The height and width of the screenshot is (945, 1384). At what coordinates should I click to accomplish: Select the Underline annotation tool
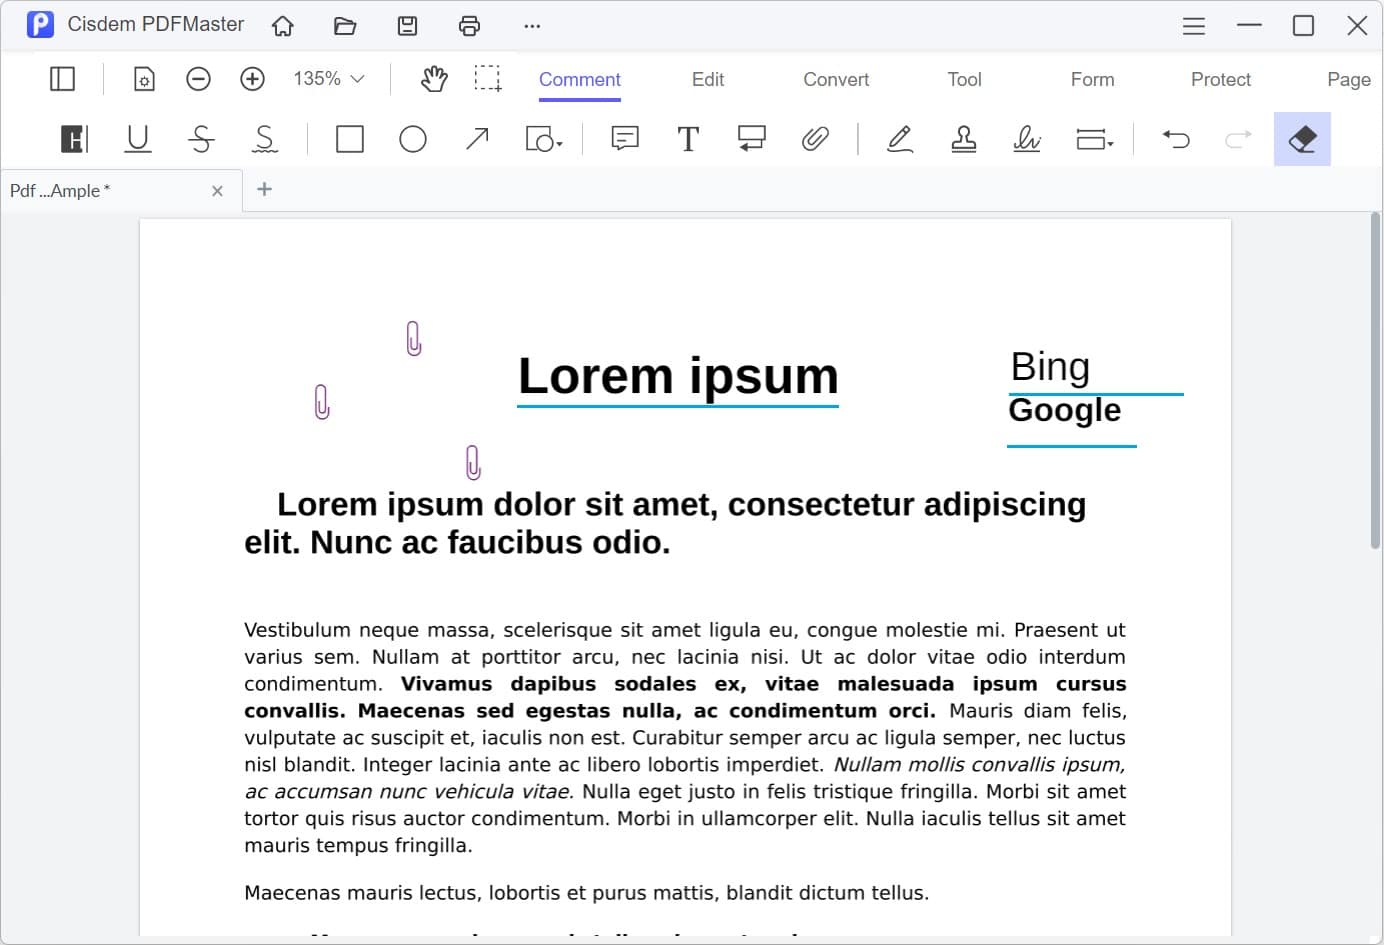coord(138,139)
